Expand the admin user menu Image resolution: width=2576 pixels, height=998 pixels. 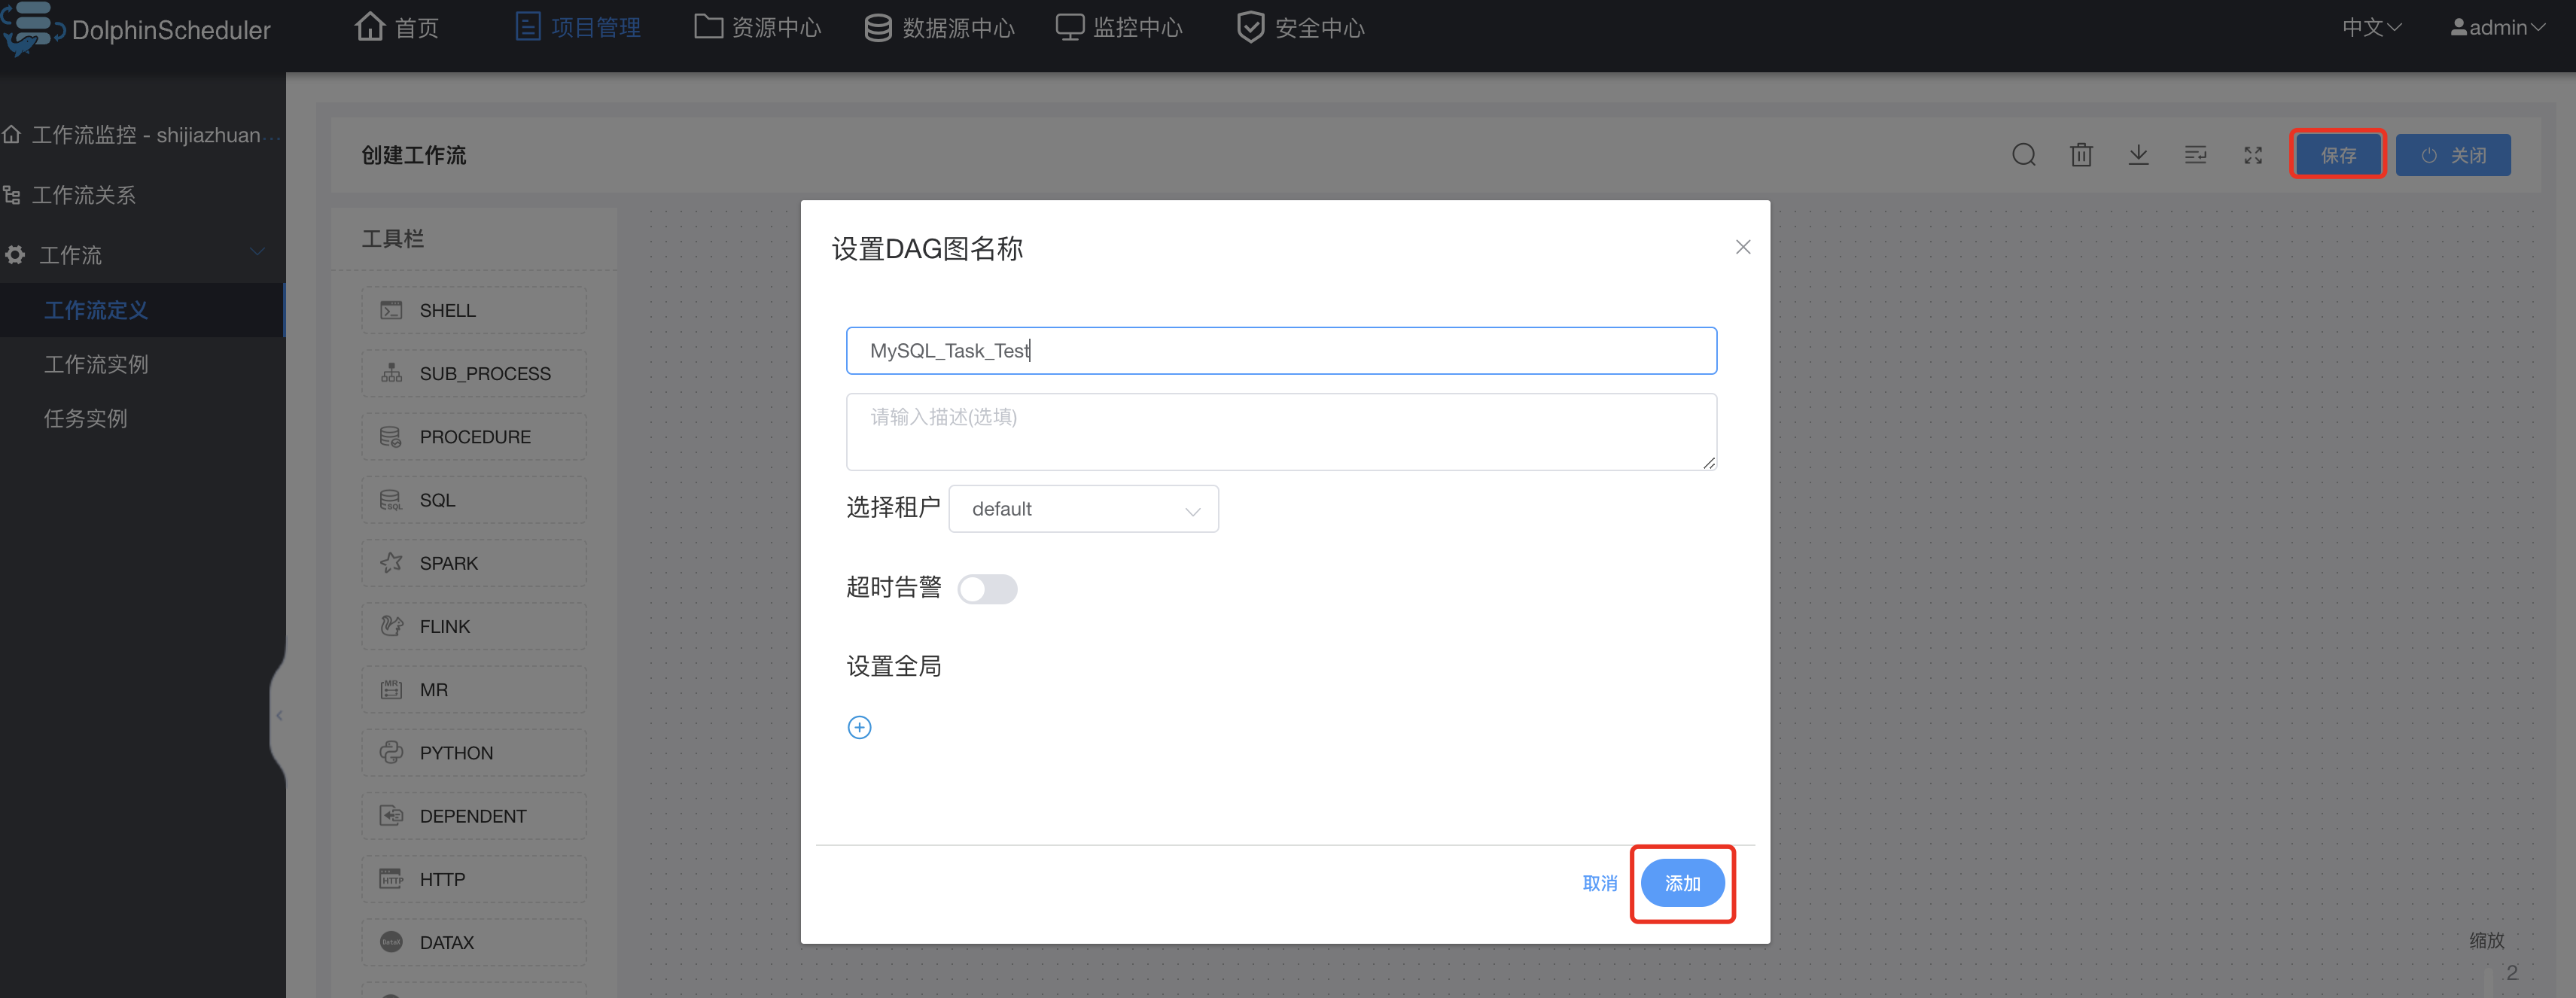click(x=2497, y=28)
